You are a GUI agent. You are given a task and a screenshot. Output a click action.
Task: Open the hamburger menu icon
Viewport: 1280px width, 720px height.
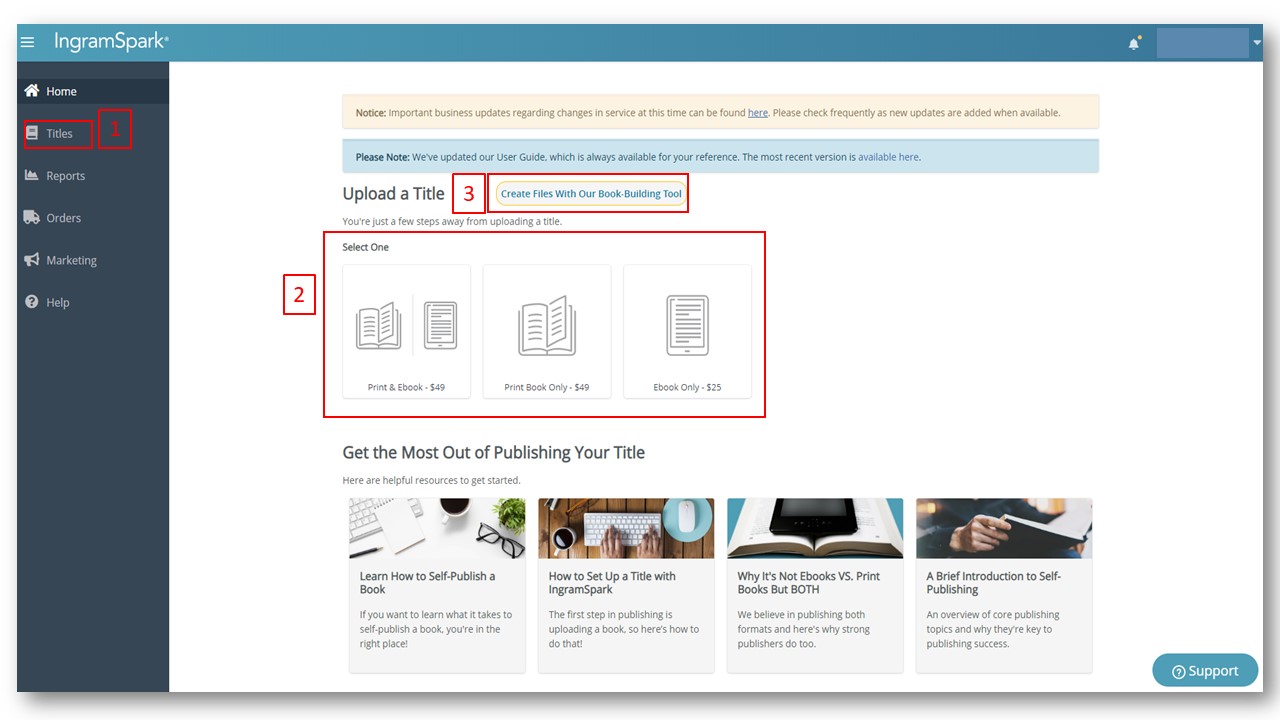point(28,42)
